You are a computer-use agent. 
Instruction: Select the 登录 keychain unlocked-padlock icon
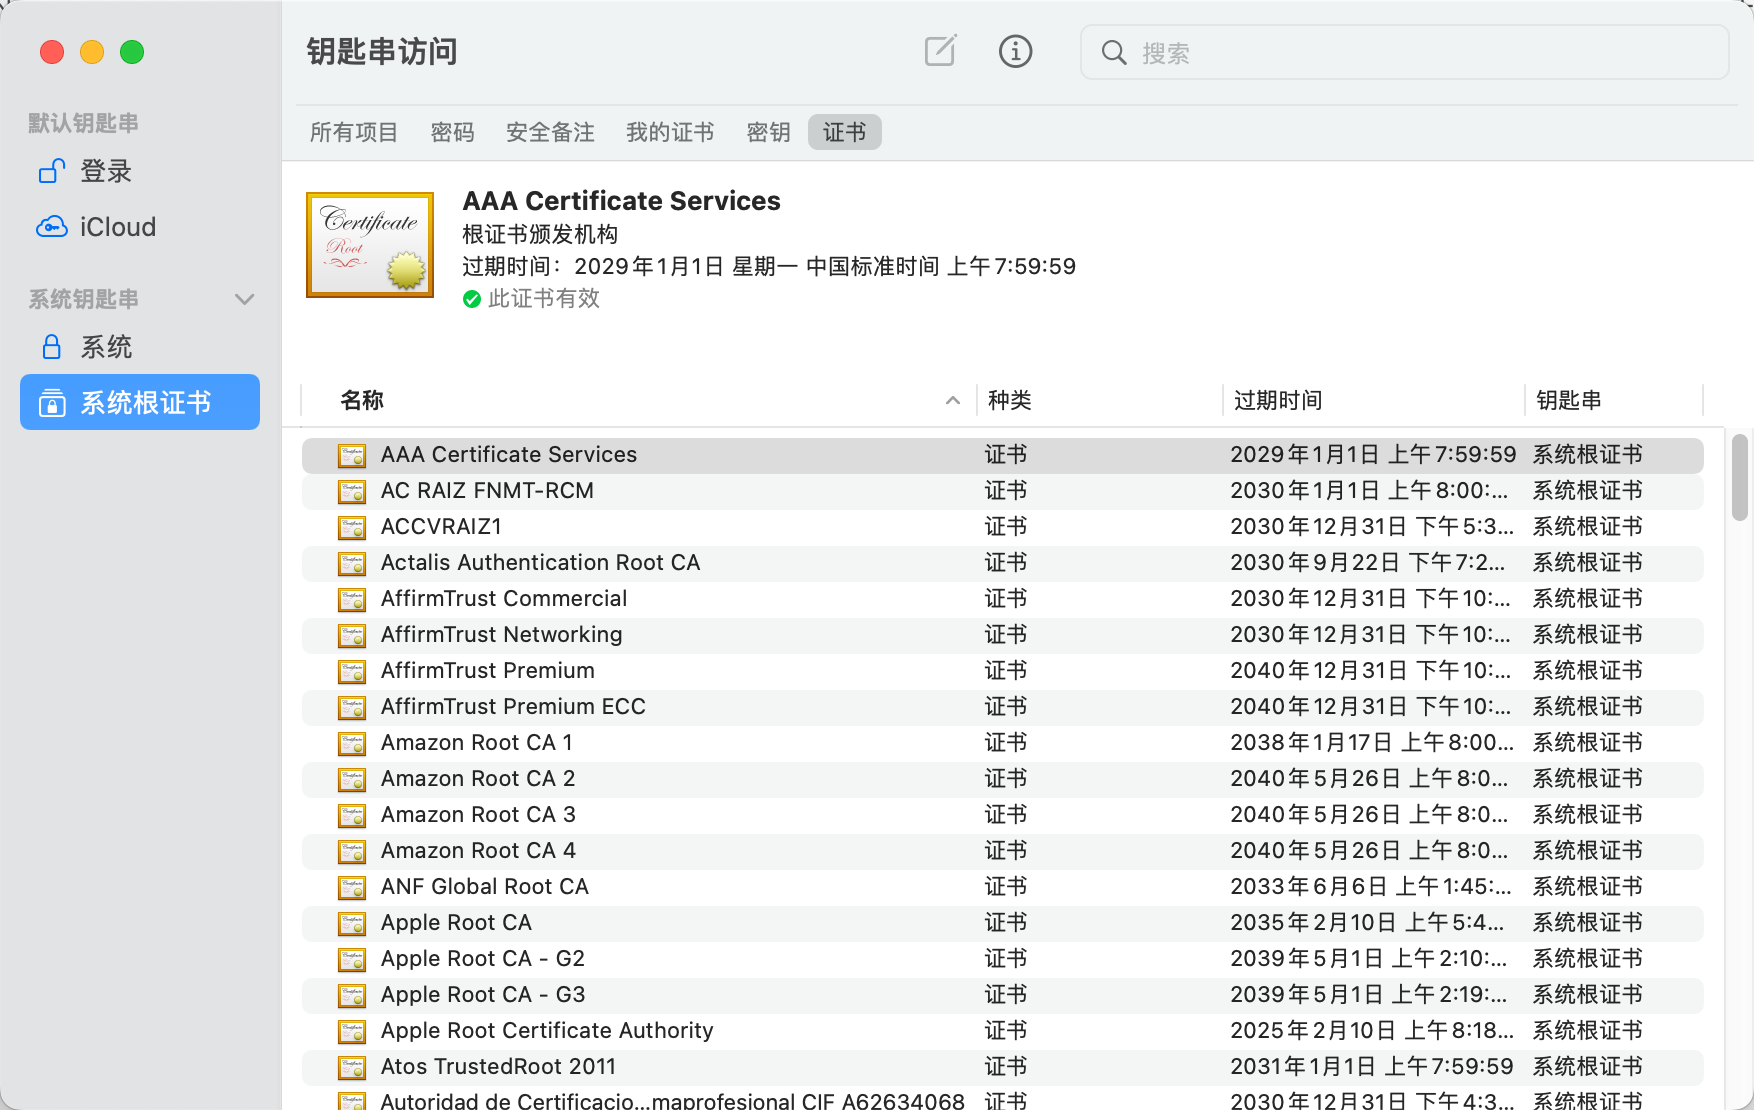(52, 171)
